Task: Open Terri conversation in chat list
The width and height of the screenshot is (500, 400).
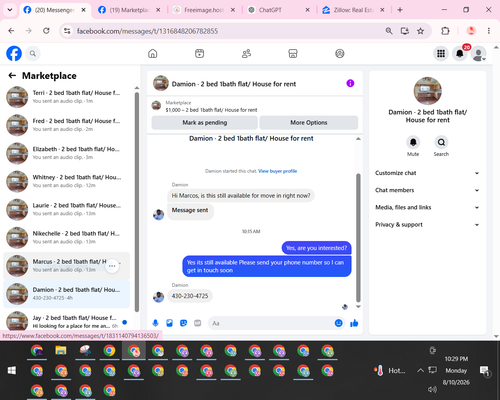Action: tap(67, 97)
